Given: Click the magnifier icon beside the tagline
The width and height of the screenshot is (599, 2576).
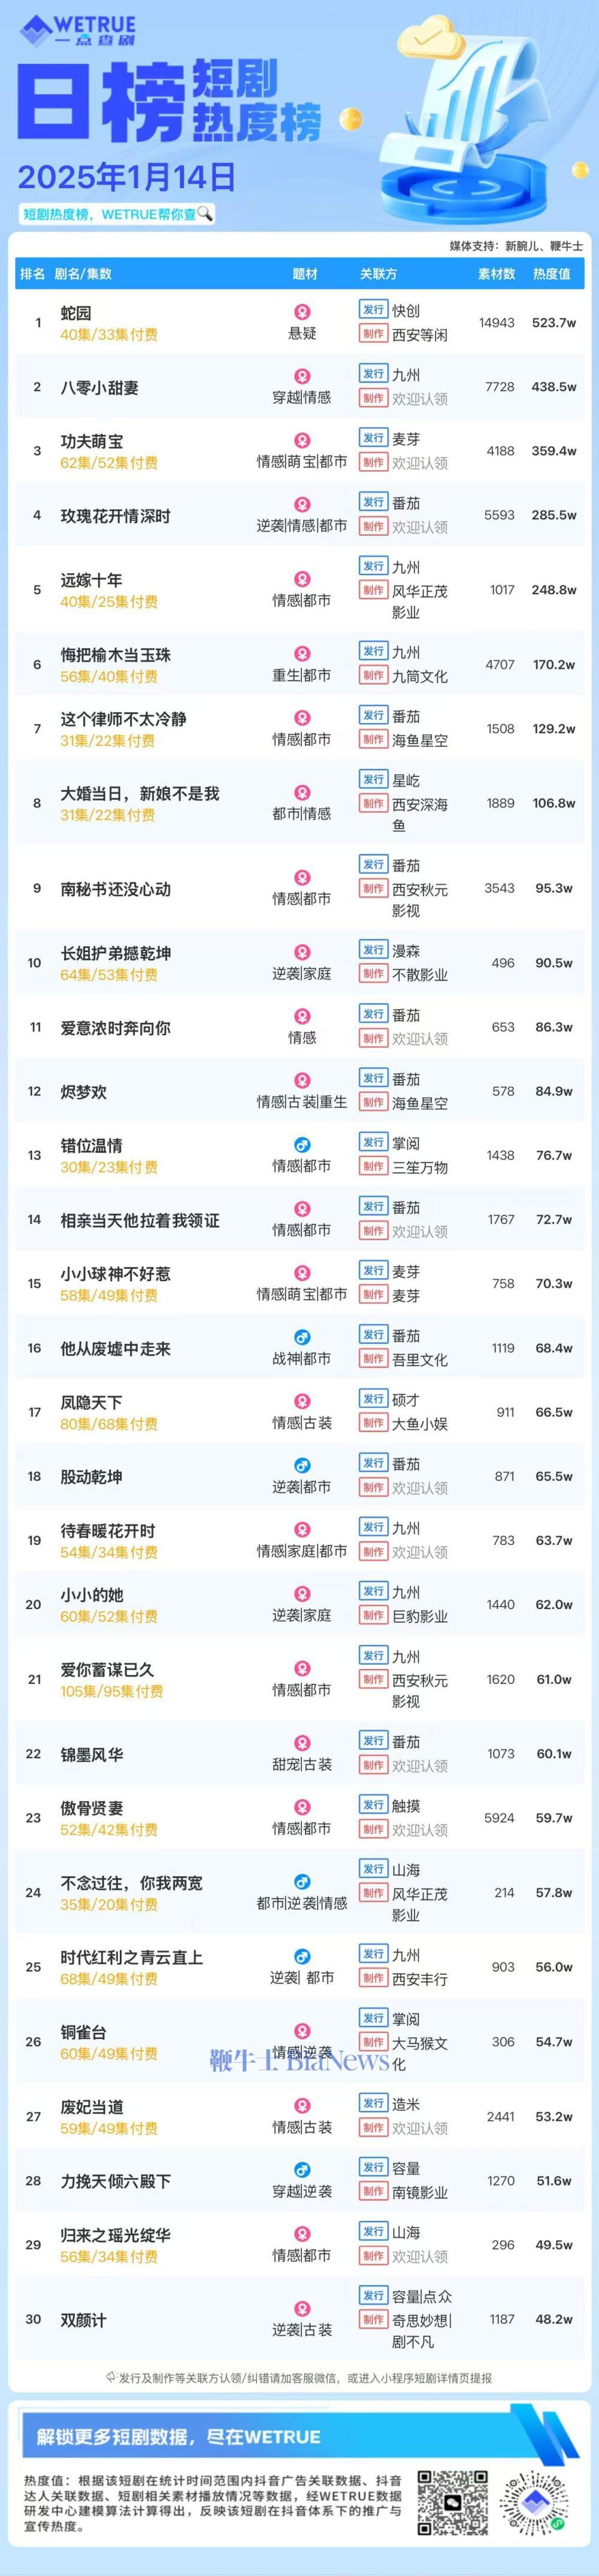Looking at the screenshot, I should 205,213.
